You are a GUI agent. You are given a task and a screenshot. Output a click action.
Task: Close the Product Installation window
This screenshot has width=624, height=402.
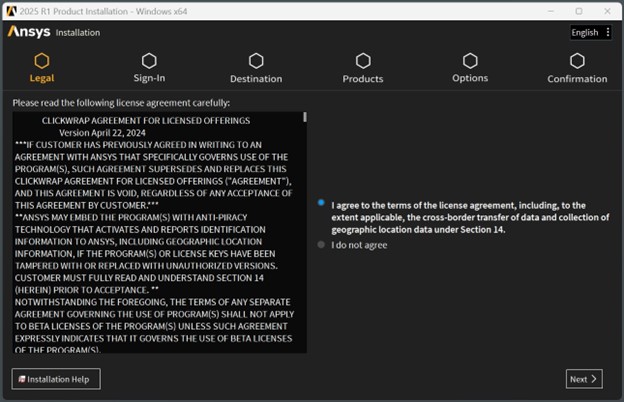(607, 11)
